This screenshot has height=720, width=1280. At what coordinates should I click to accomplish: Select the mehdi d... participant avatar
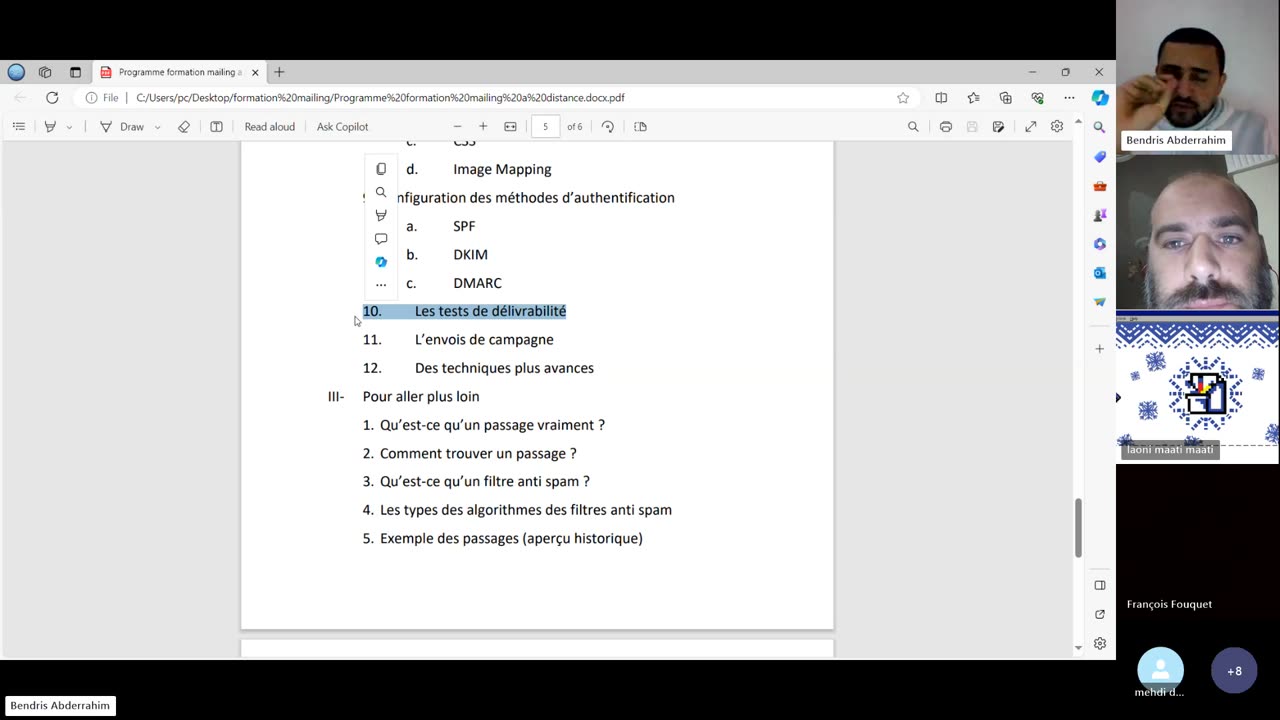[x=1160, y=670]
